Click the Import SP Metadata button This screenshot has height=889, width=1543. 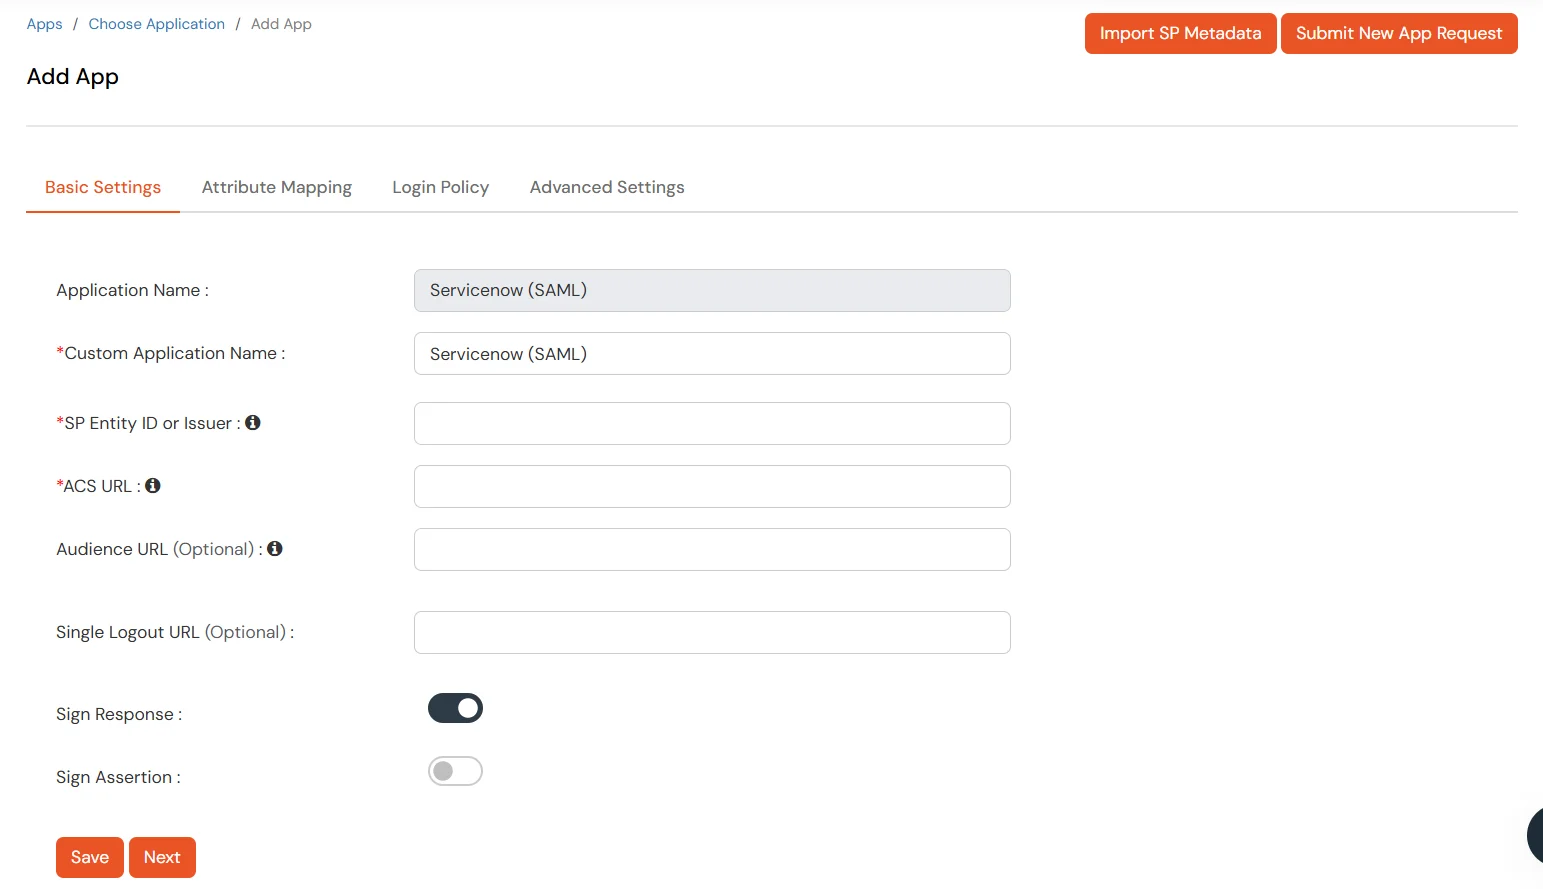pyautogui.click(x=1179, y=33)
